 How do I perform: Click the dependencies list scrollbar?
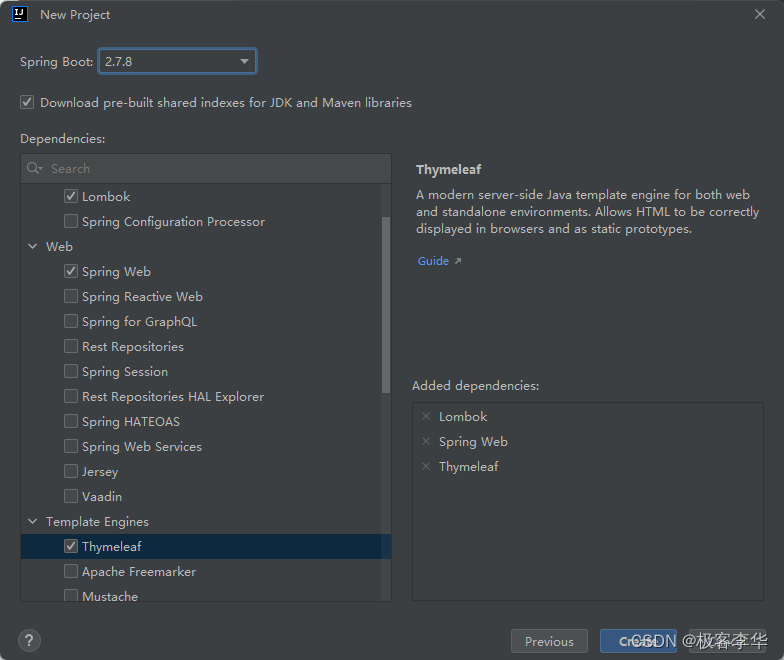point(386,305)
